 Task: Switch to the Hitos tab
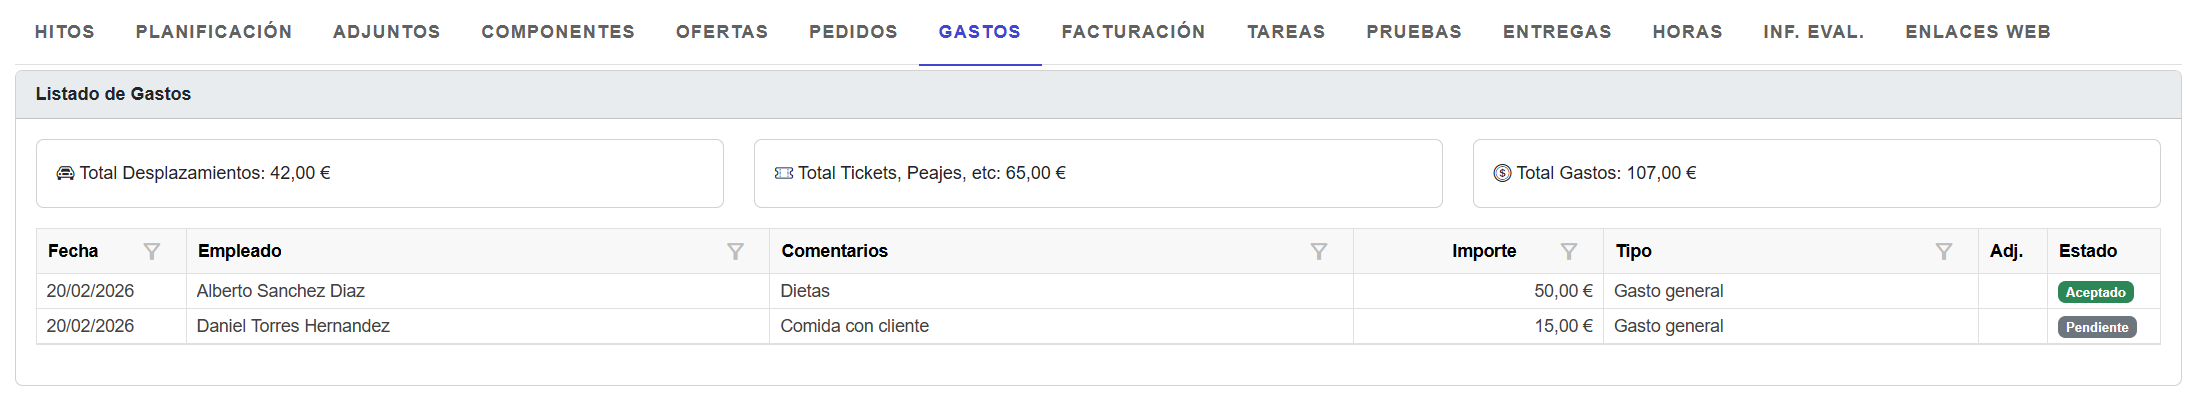pyautogui.click(x=65, y=32)
